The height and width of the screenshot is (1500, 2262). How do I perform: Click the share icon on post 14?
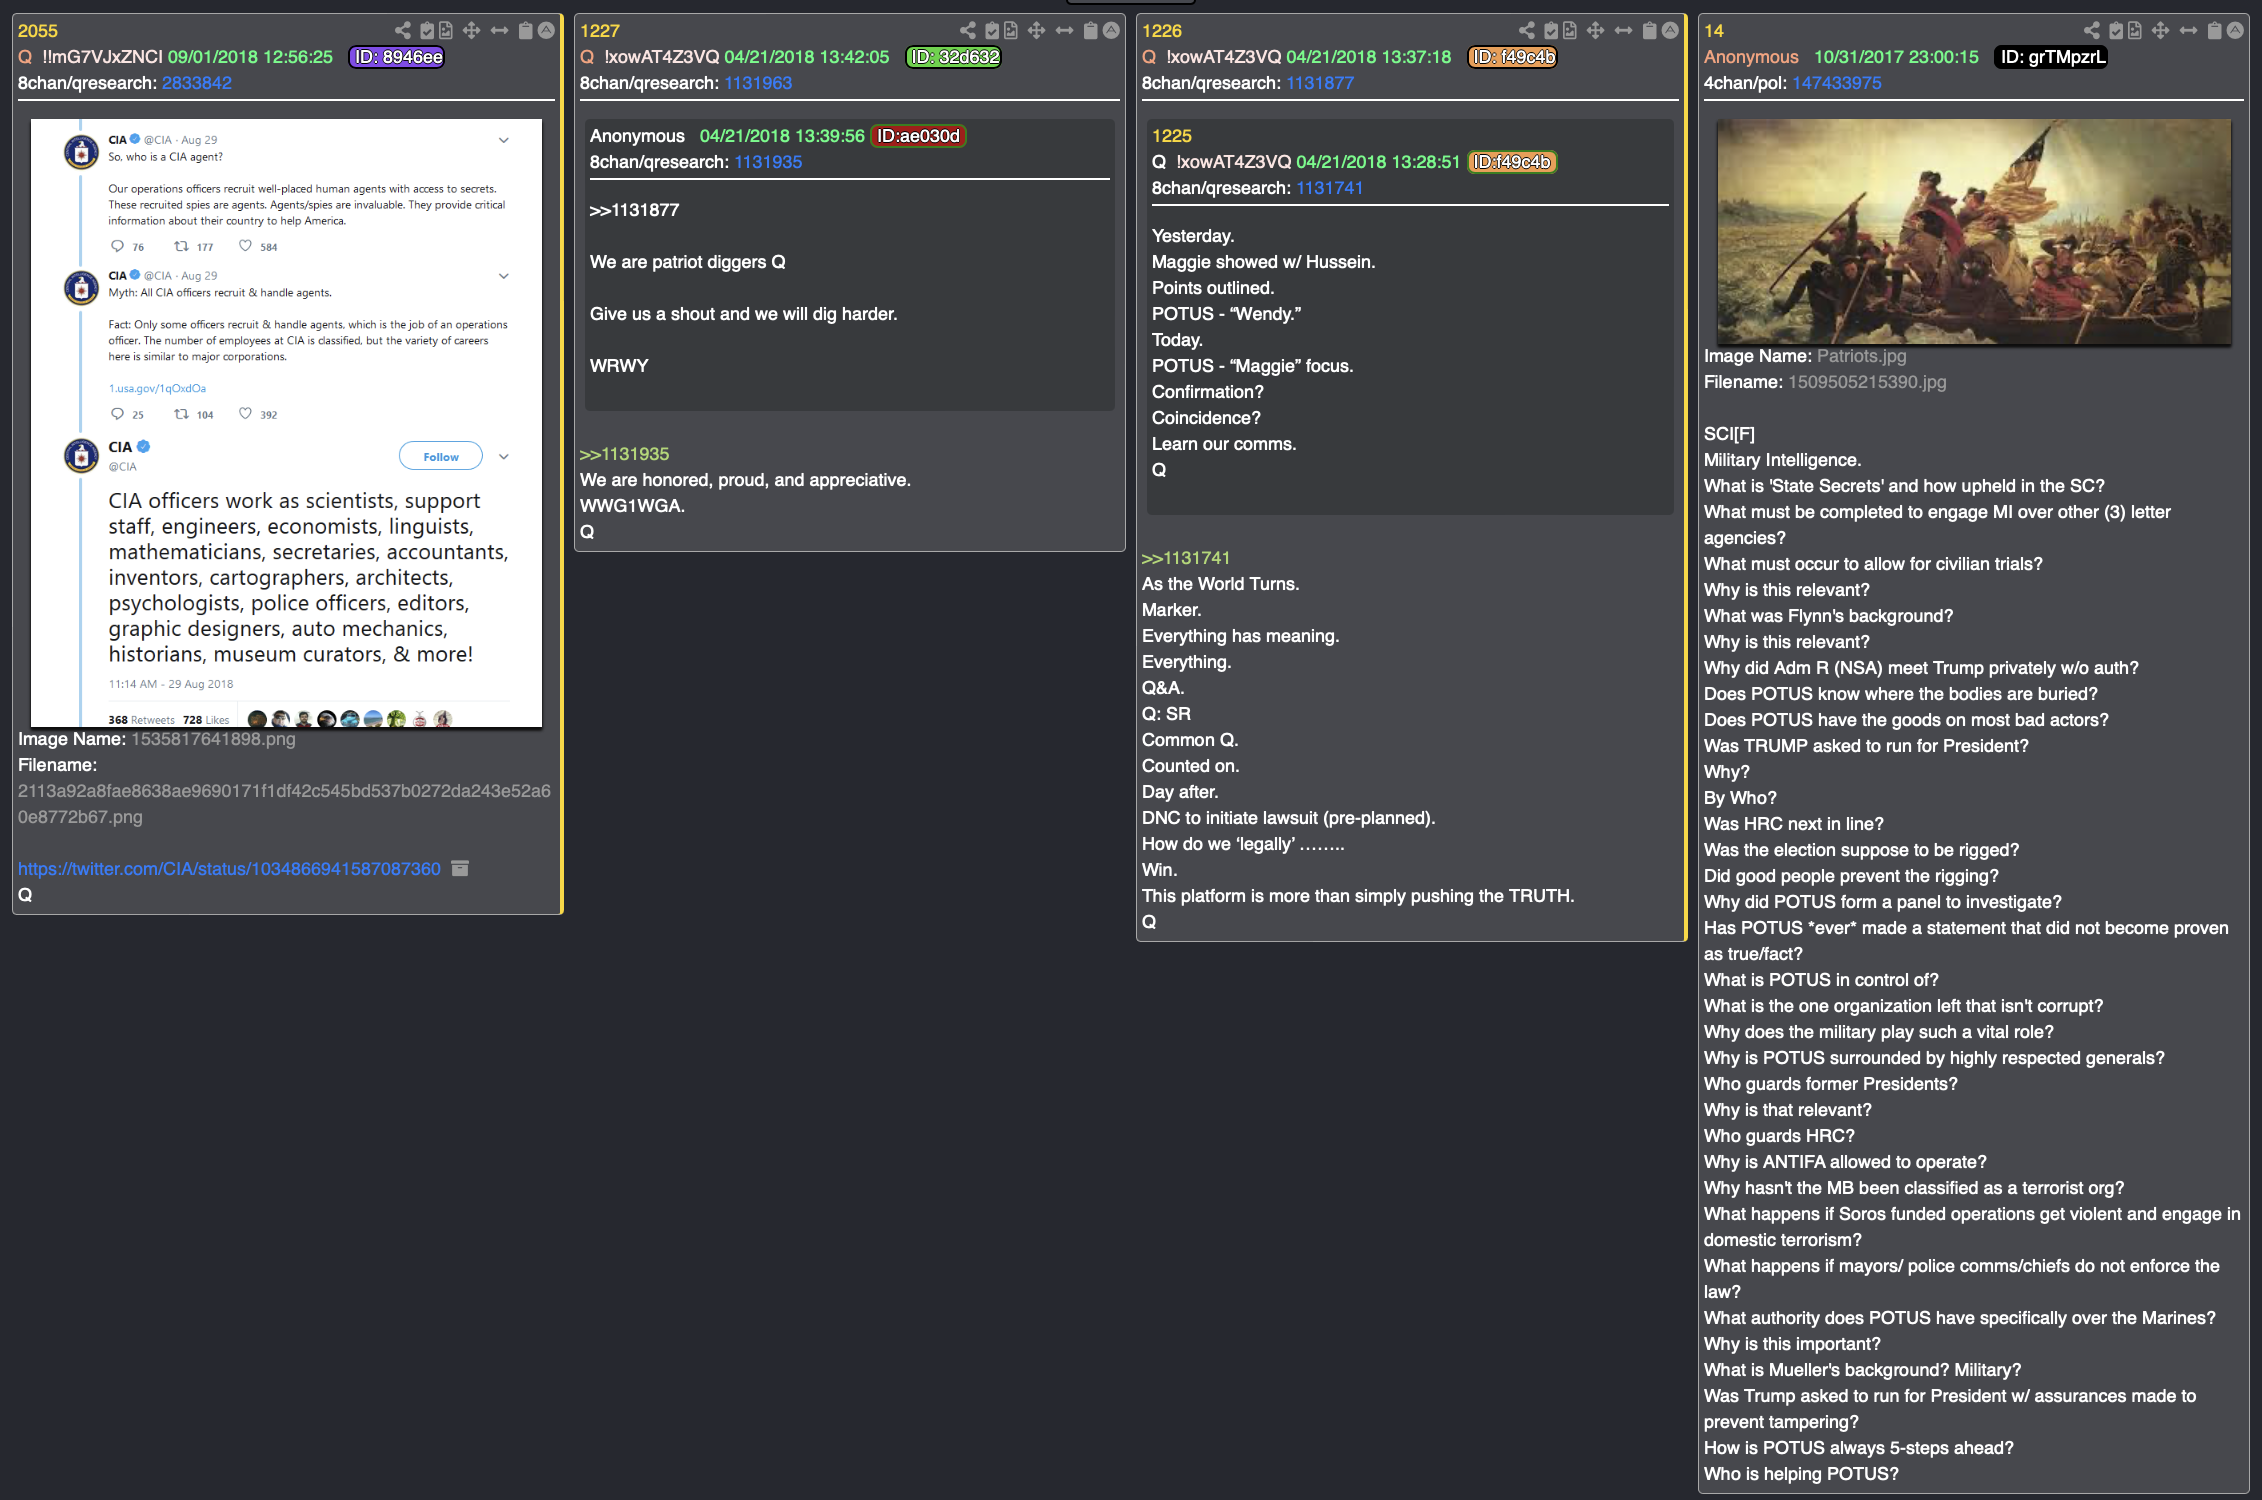point(2091,31)
